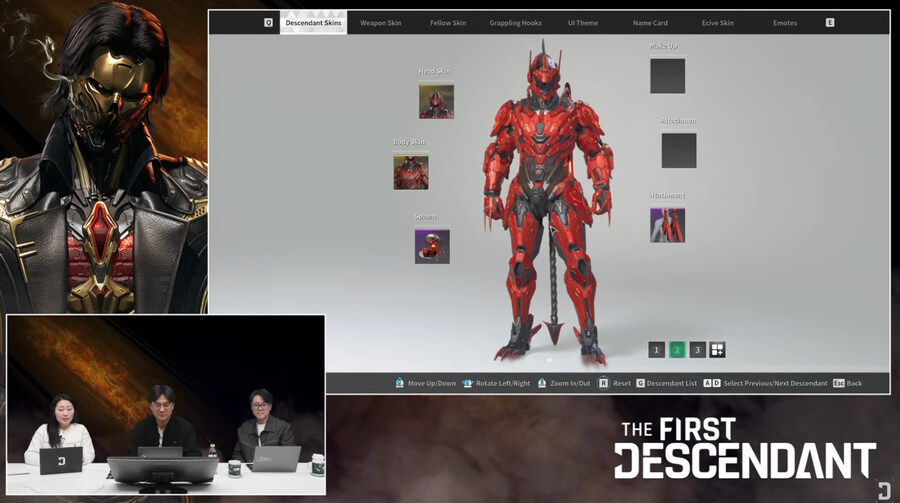Open the empty Make Up slot
This screenshot has height=503, width=900.
click(x=668, y=76)
